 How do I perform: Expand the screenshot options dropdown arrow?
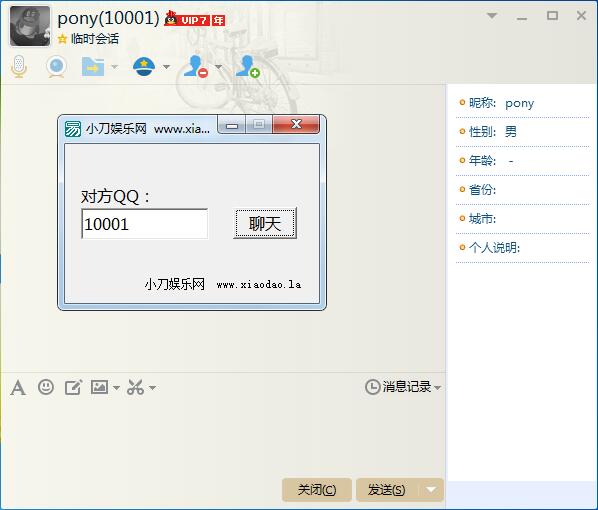(x=153, y=388)
